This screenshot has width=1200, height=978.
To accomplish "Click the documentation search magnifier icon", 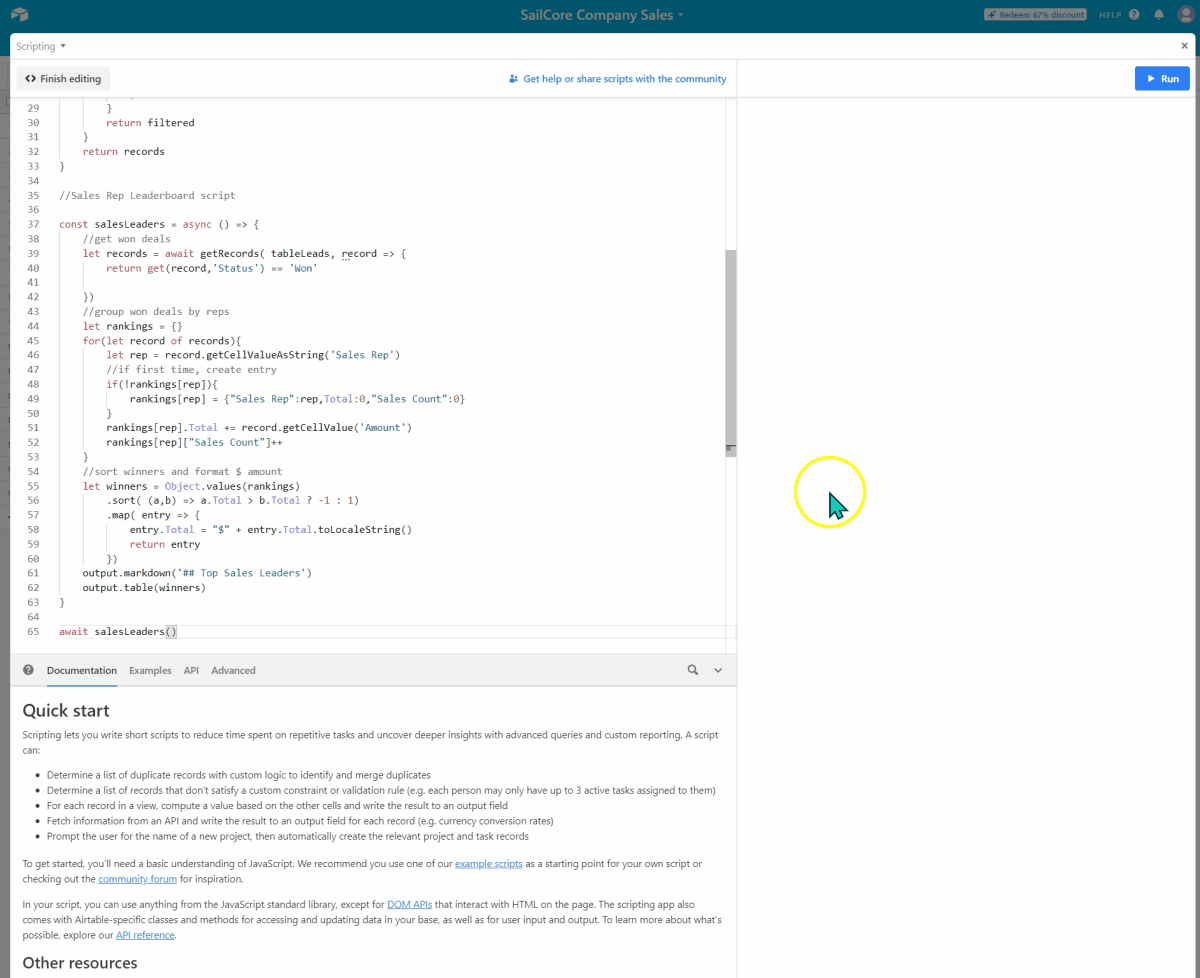I will coord(693,670).
